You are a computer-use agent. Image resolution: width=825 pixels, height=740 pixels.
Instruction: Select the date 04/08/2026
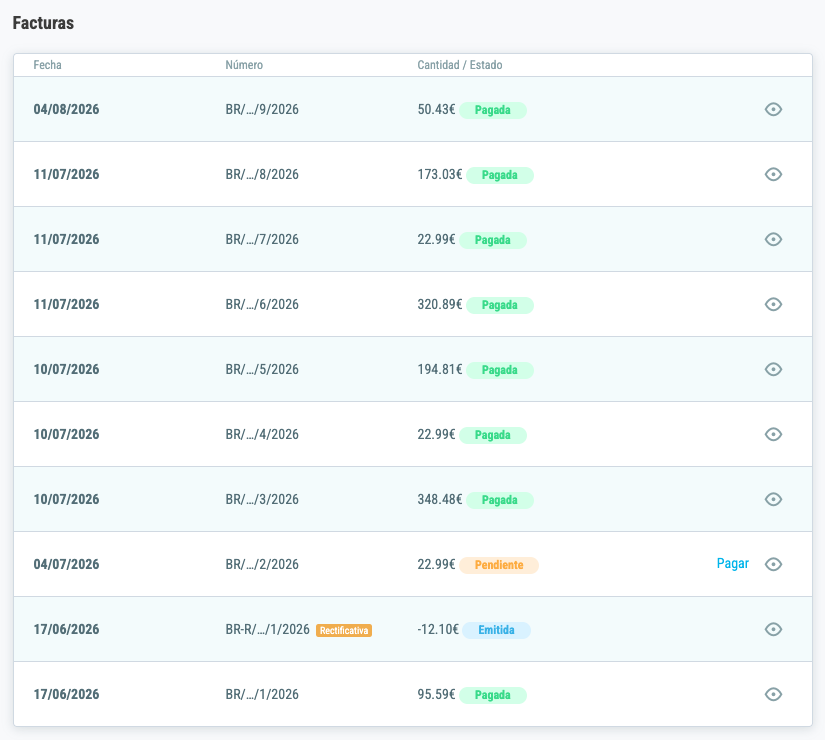(66, 109)
